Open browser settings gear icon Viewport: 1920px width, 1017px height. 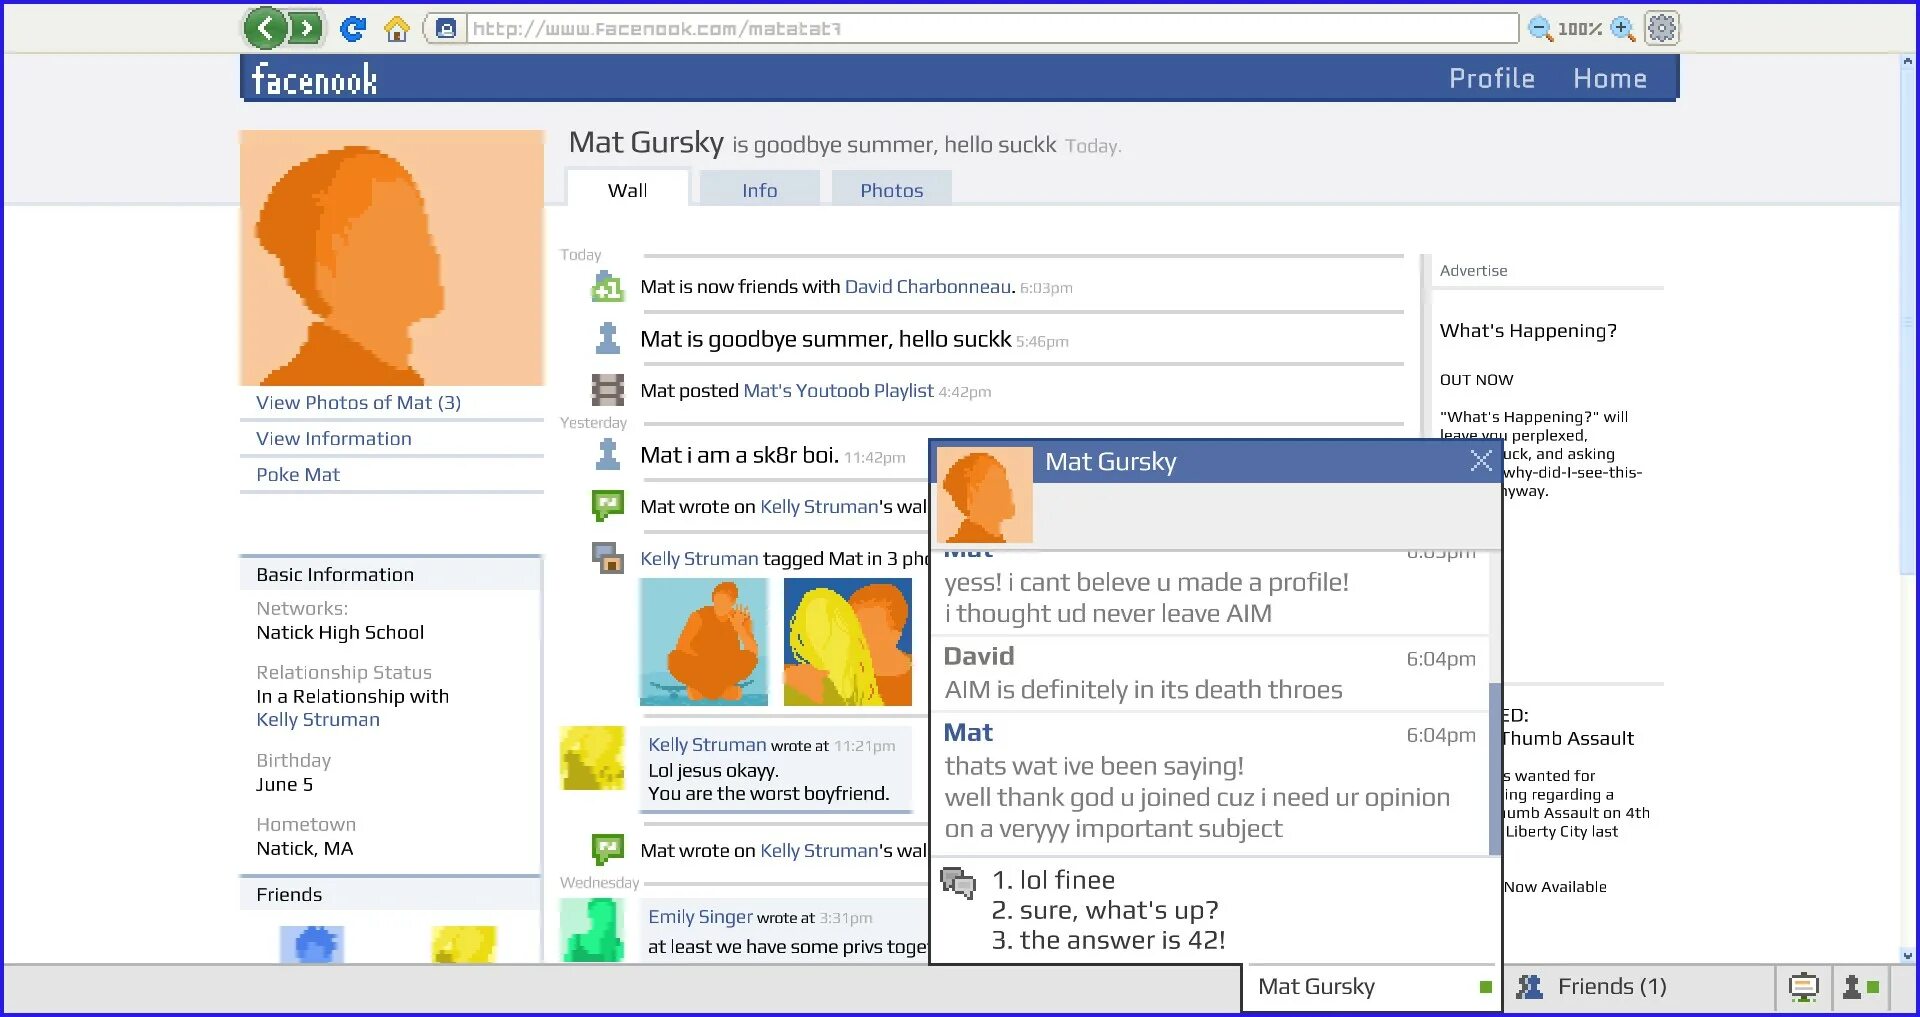(1662, 28)
